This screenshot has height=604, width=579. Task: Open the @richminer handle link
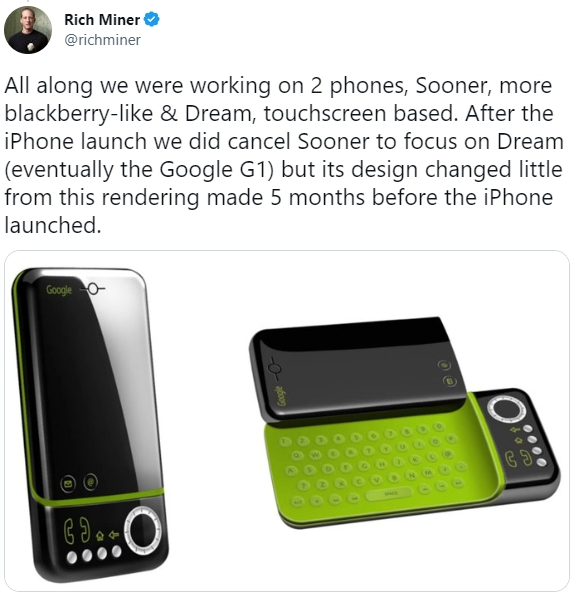(x=102, y=40)
